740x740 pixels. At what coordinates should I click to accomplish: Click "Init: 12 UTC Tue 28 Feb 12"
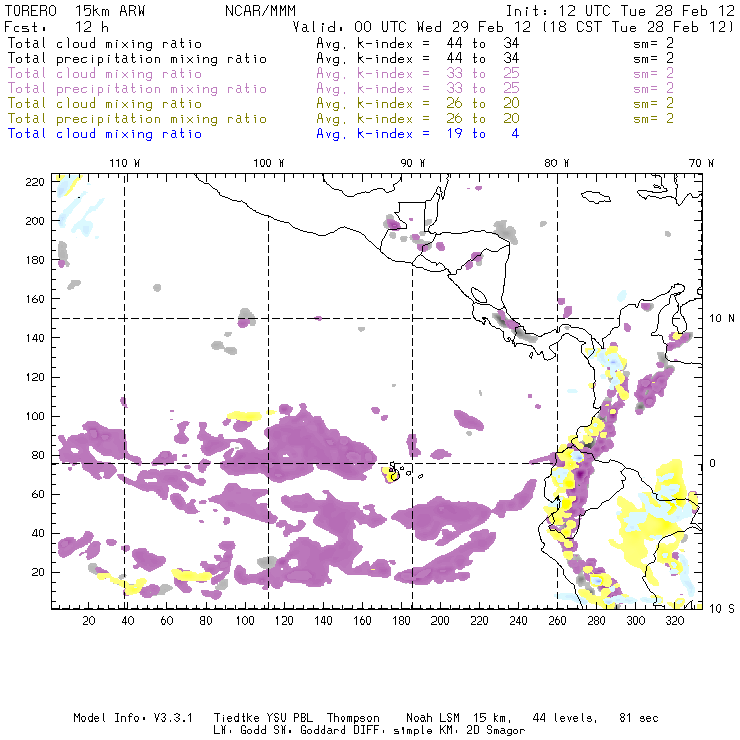click(x=620, y=11)
